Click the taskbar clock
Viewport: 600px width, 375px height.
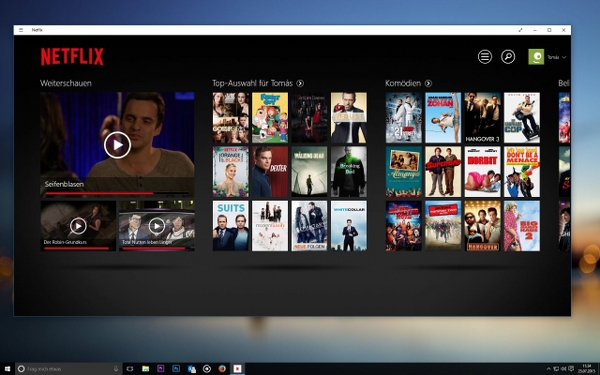click(x=586, y=368)
